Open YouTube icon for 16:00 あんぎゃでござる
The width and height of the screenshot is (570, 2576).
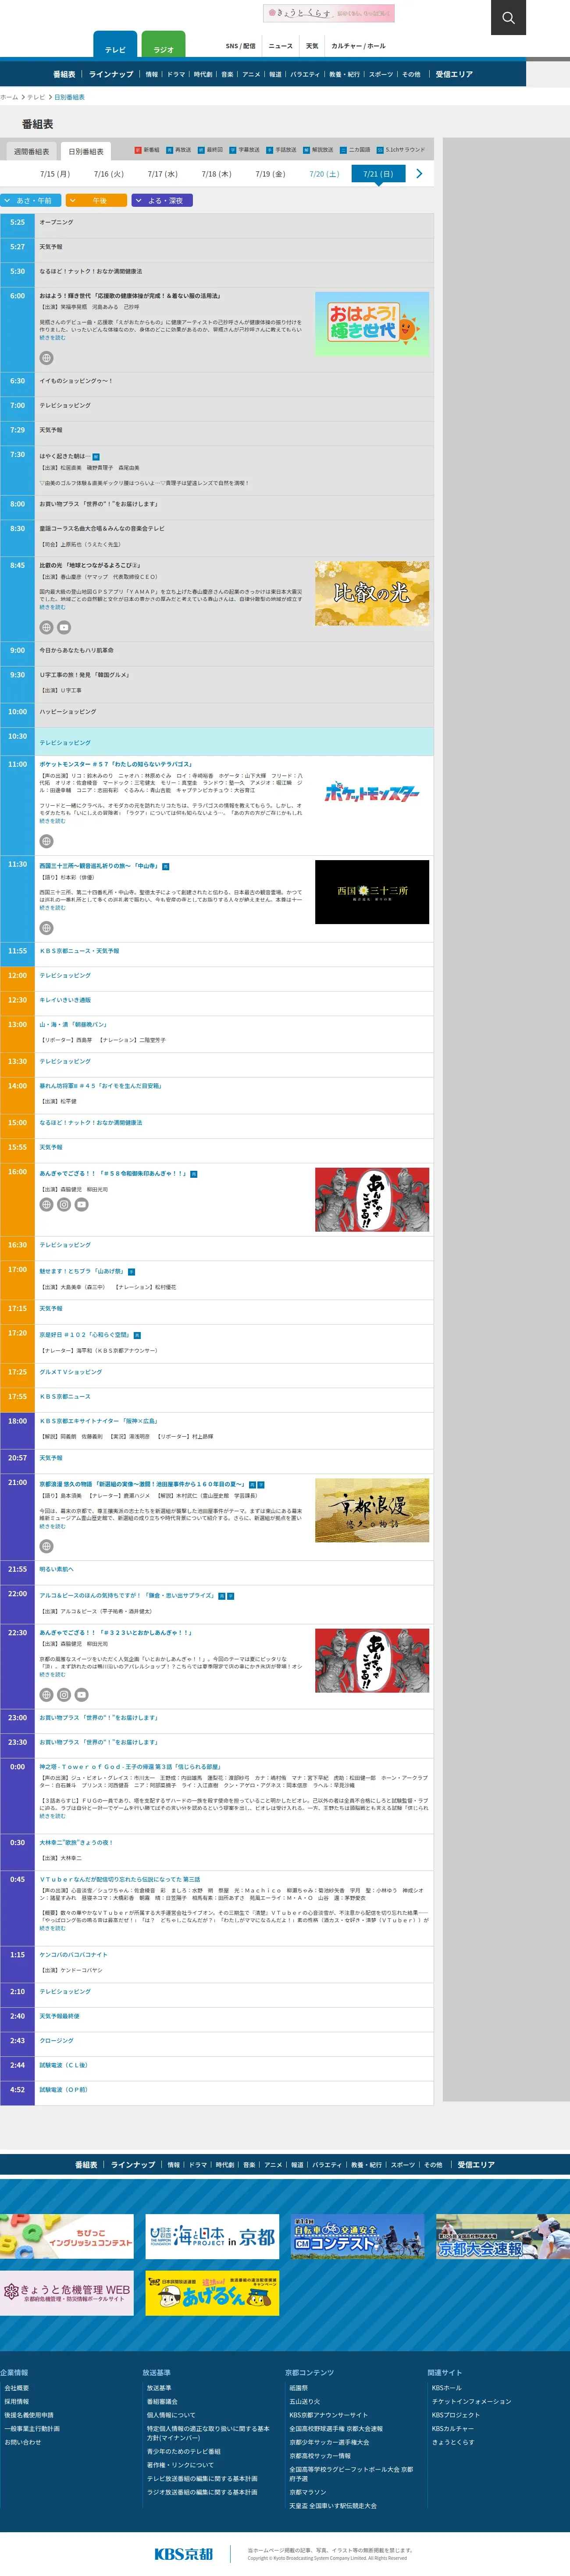pyautogui.click(x=82, y=1205)
